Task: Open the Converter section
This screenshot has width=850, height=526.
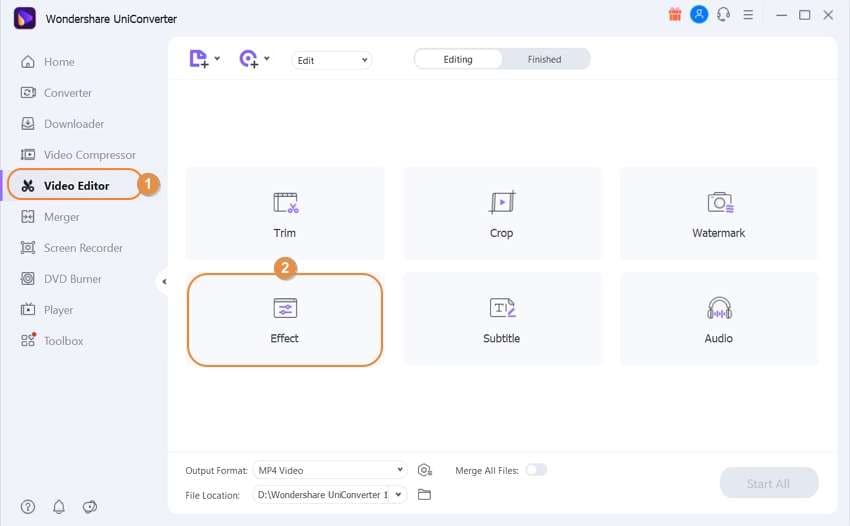Action: tap(56, 93)
